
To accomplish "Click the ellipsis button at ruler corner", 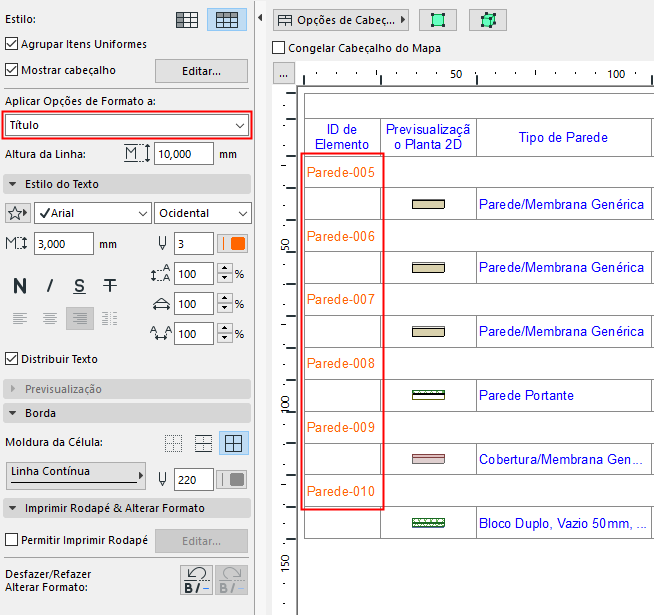I will (x=284, y=74).
